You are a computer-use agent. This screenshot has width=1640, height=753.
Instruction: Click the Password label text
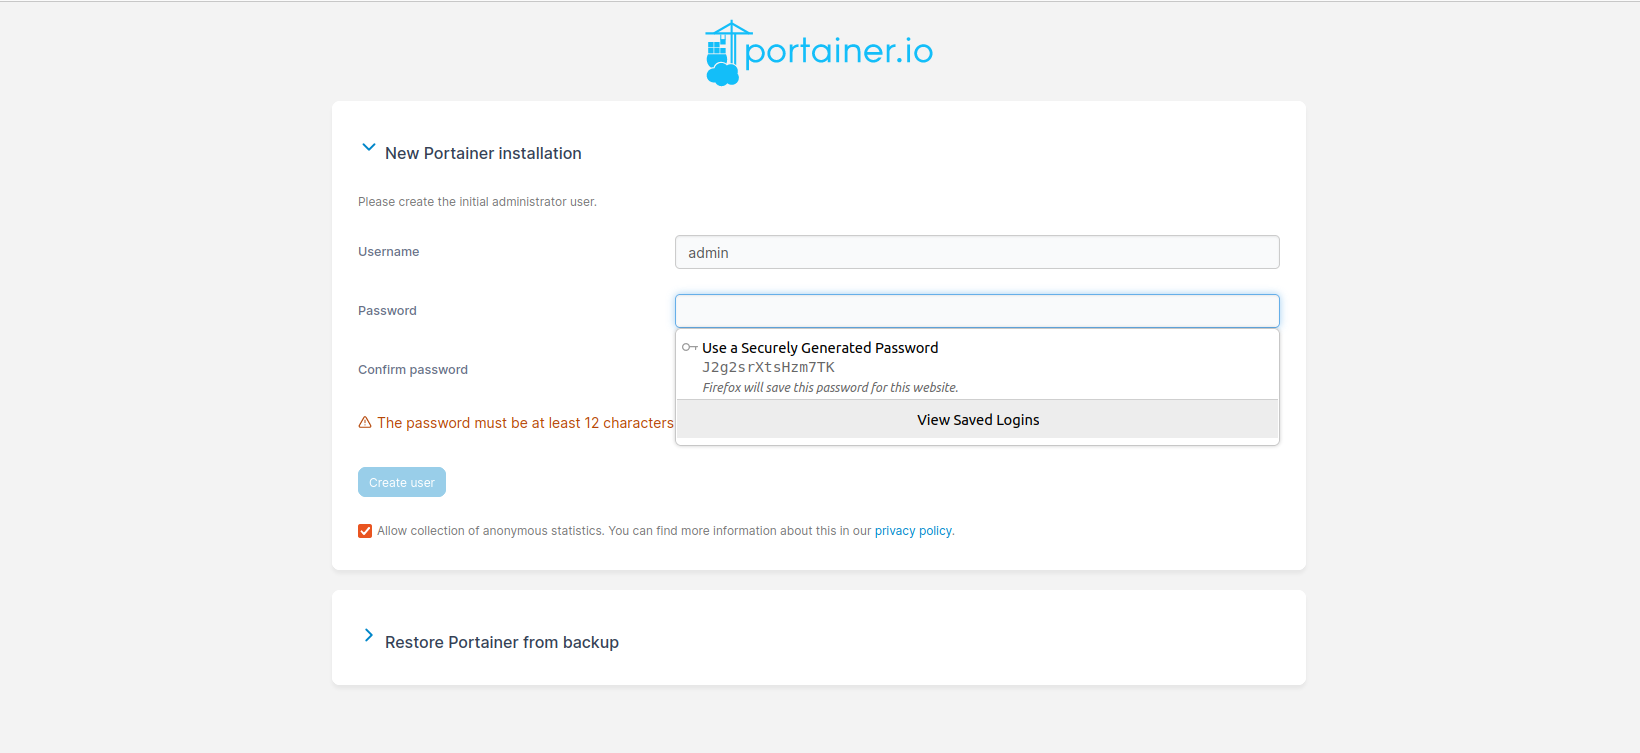point(387,311)
